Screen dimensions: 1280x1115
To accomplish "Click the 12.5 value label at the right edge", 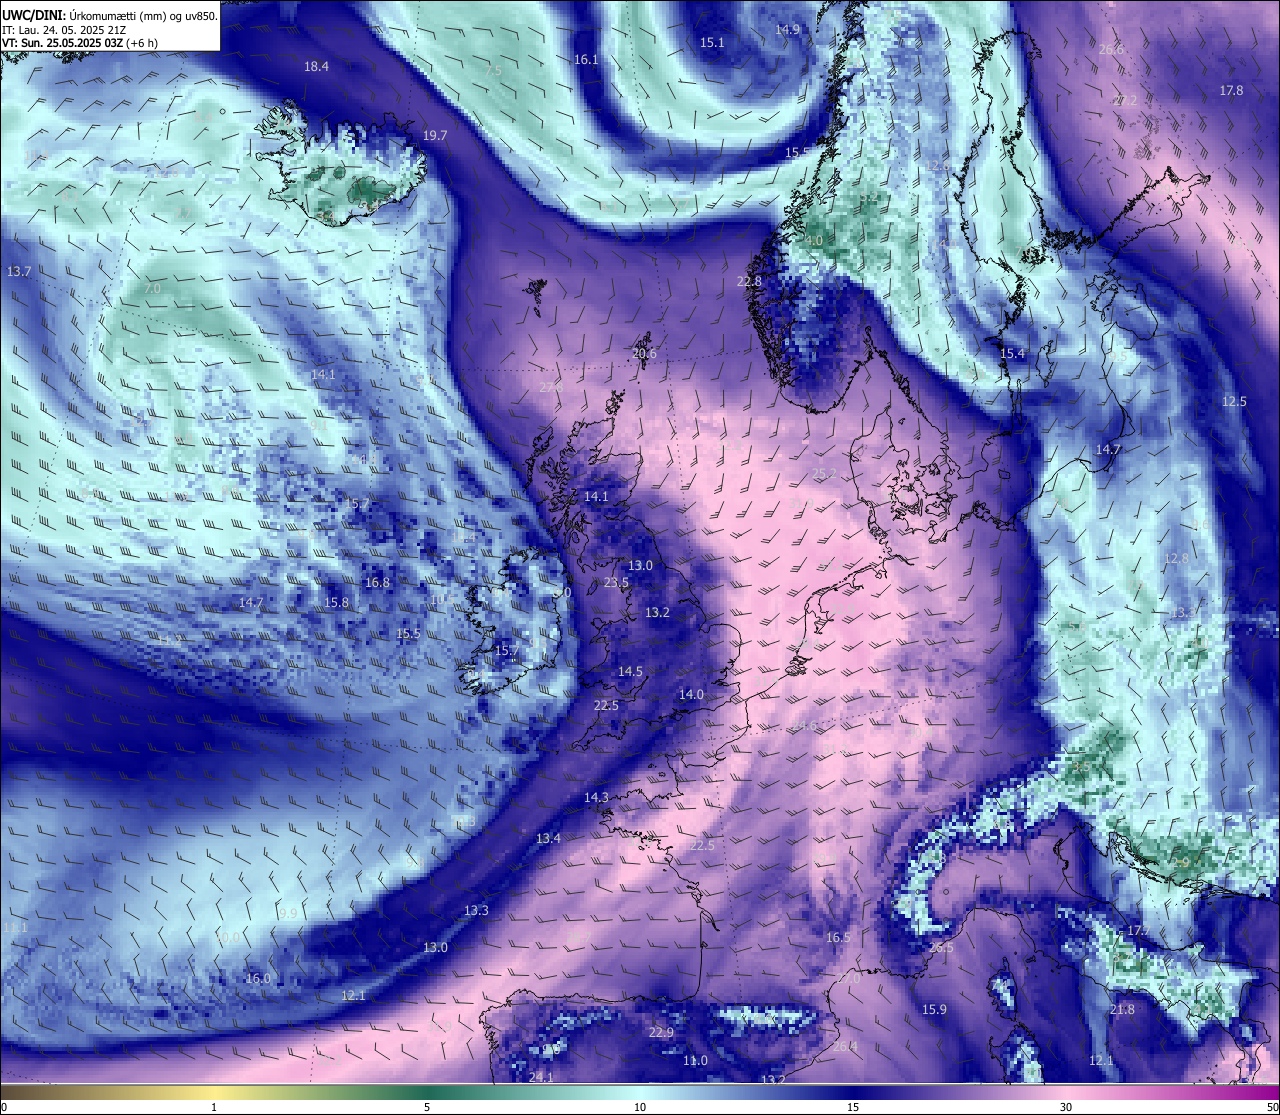I will pyautogui.click(x=1235, y=401).
